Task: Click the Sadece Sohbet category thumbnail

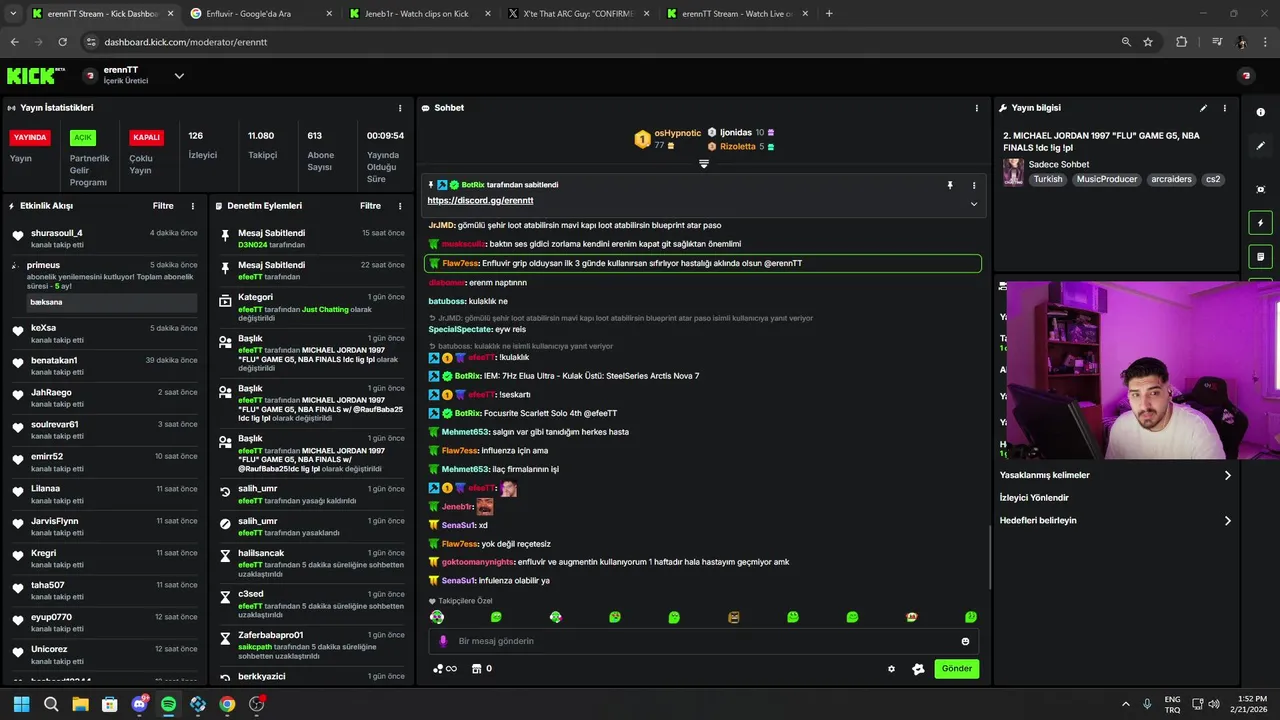Action: point(1014,172)
